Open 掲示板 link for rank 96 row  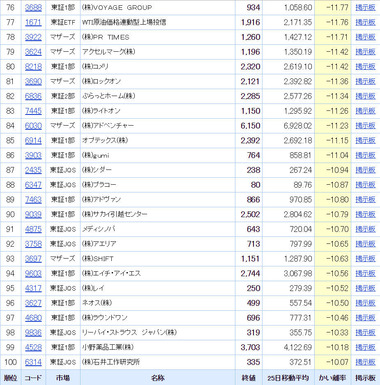(365, 303)
